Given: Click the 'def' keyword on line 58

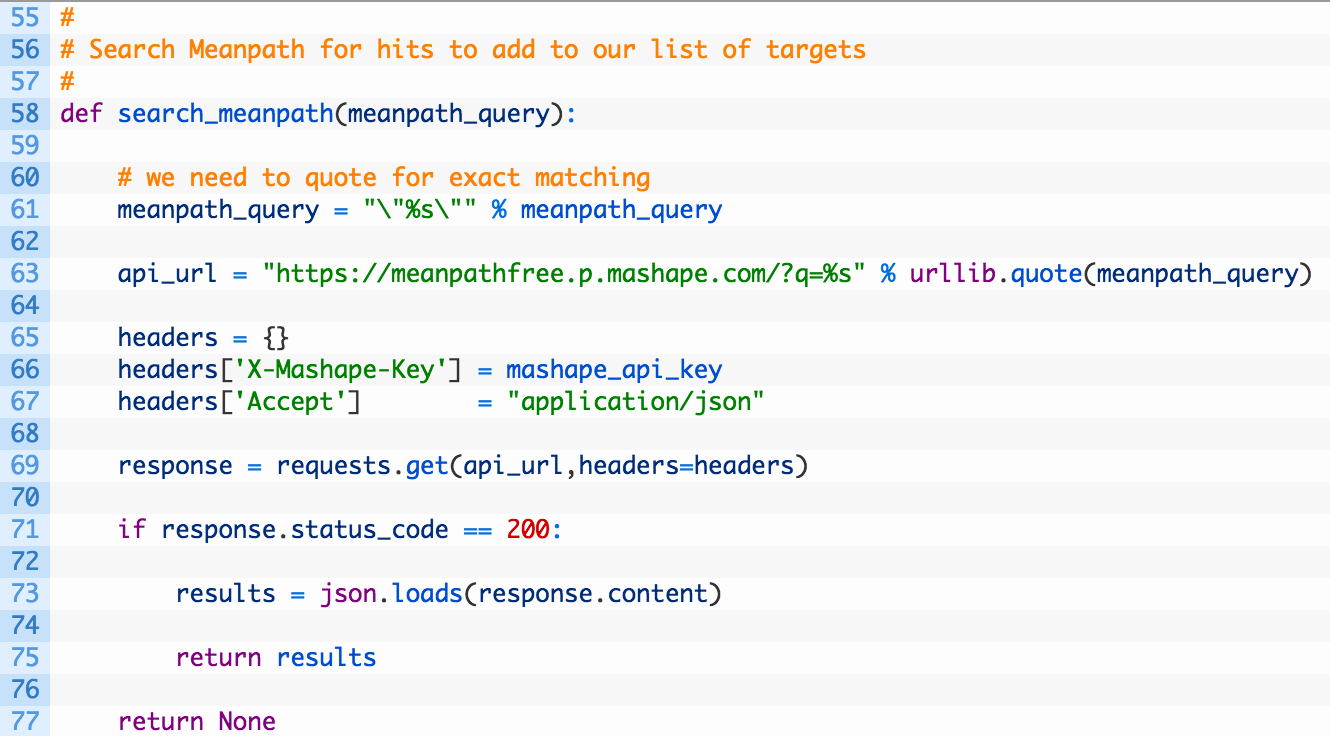Looking at the screenshot, I should point(81,113).
